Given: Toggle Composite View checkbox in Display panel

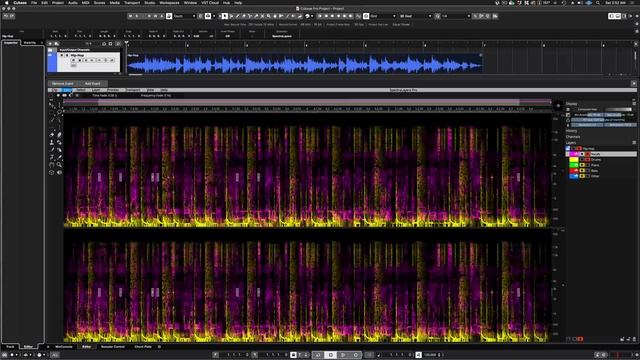Looking at the screenshot, I should click(568, 109).
